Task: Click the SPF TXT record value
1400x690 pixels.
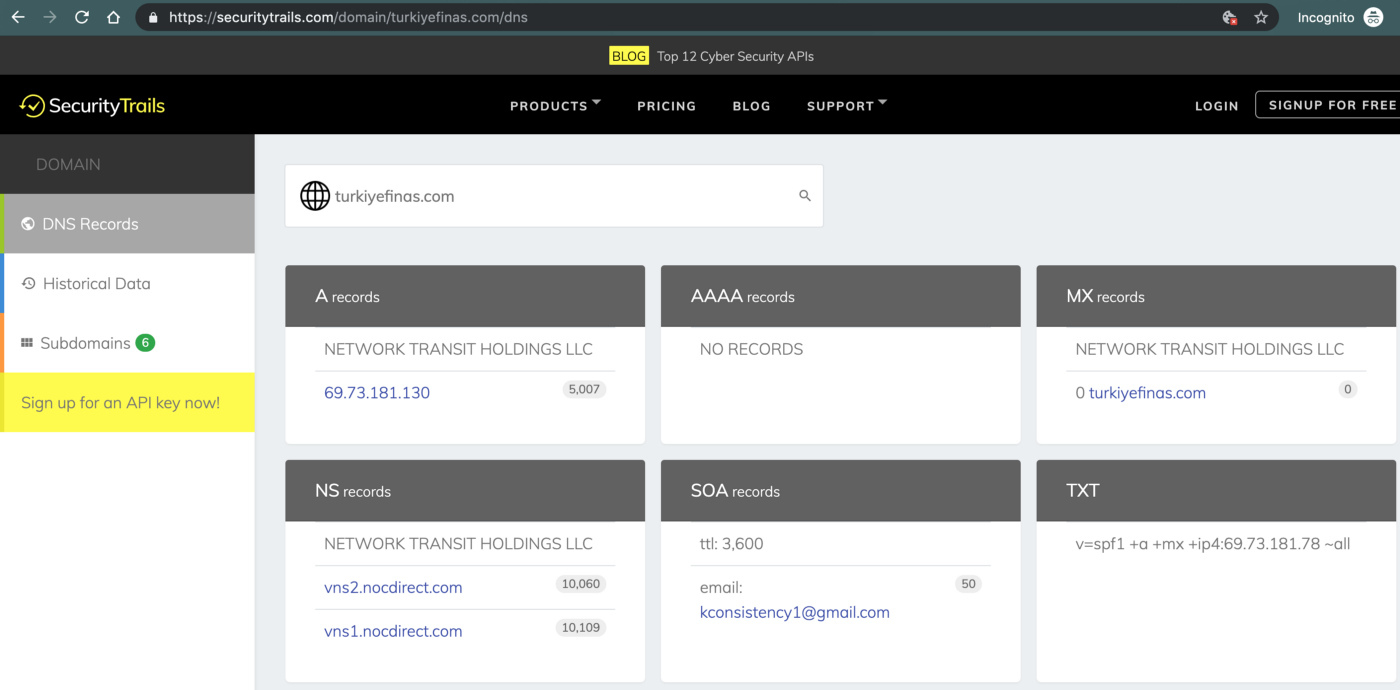Action: pyautogui.click(x=1213, y=544)
